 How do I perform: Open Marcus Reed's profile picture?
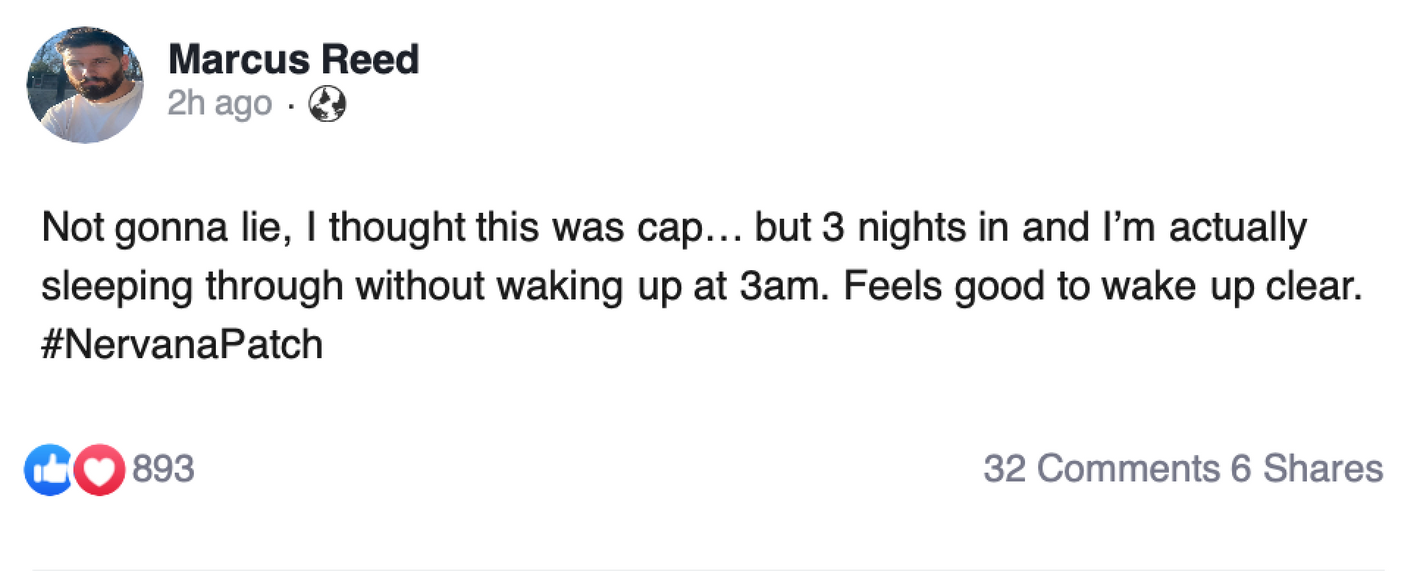[85, 85]
